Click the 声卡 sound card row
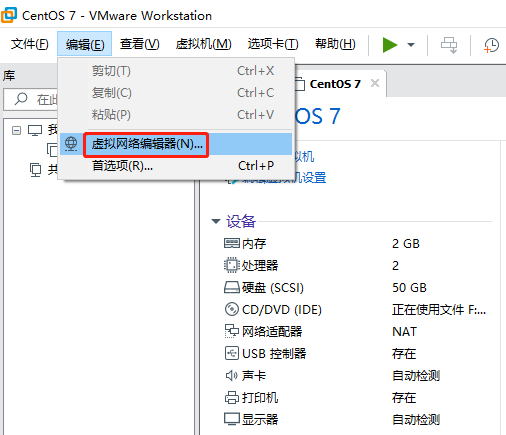The height and width of the screenshot is (435, 506). [x=355, y=376]
